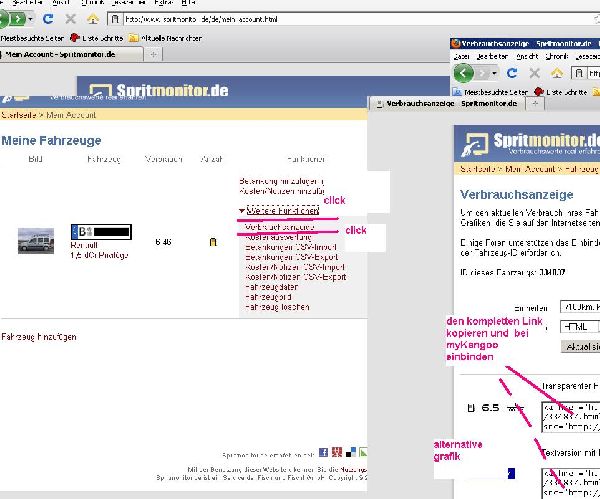600x499 pixels.
Task: Select Verbrauchsanzeige Spritmonitor.de tab
Action: (446, 104)
